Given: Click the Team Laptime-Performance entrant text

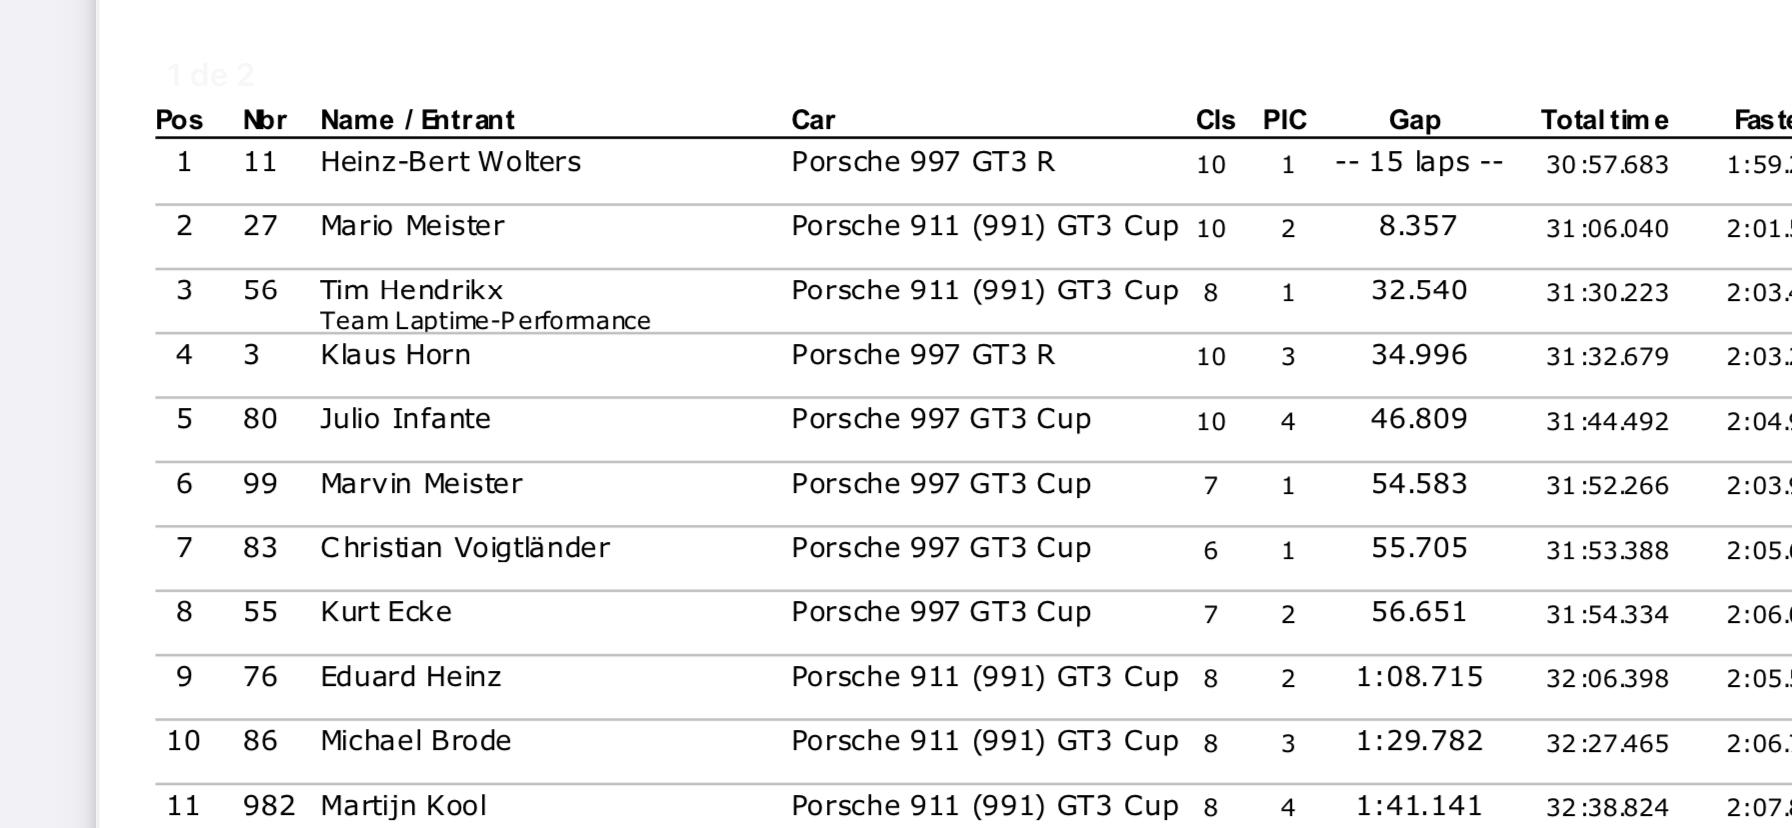Looking at the screenshot, I should [485, 321].
